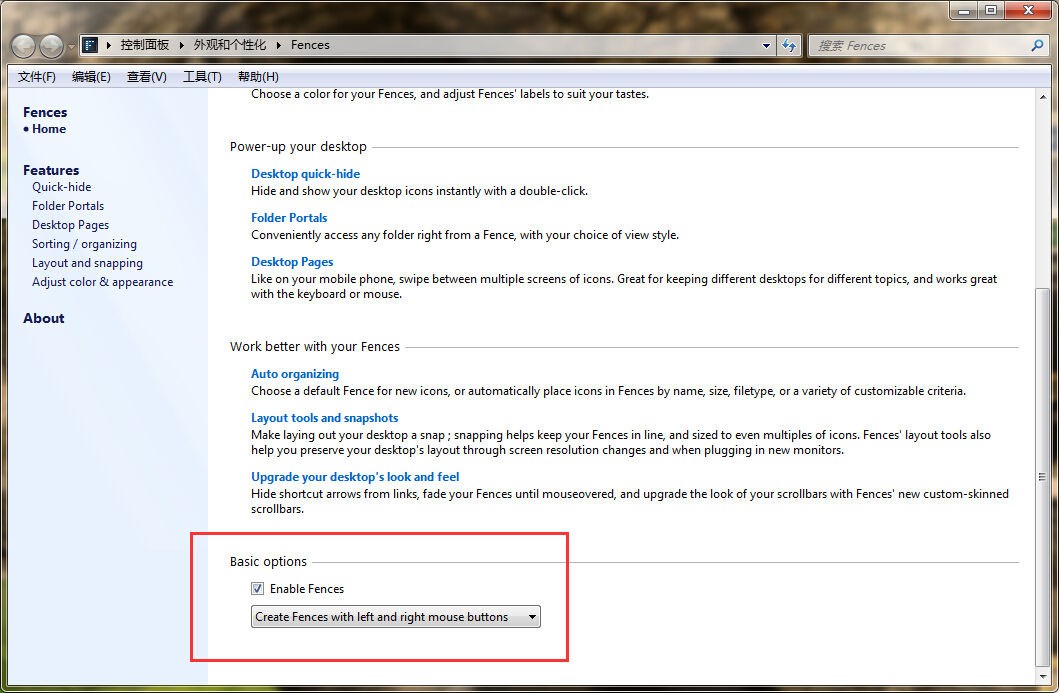
Task: Click the refresh icon beside address bar
Action: (789, 45)
